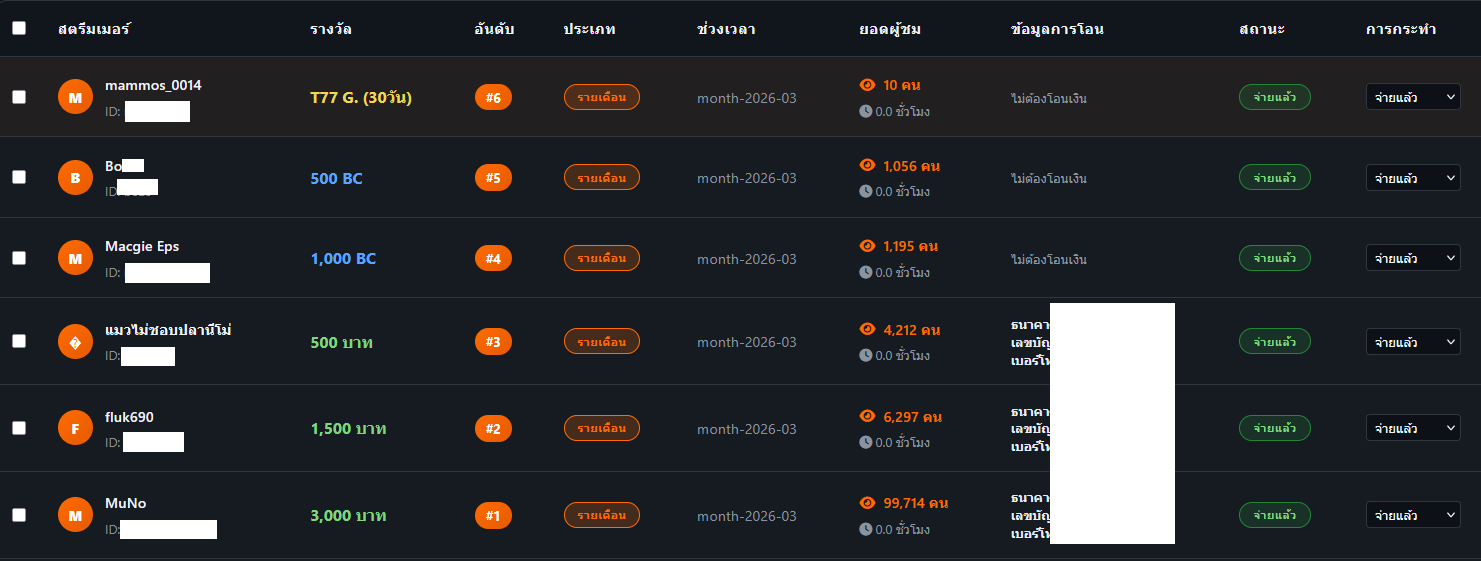The height and width of the screenshot is (561, 1481).
Task: Toggle the select-all checkbox in the header
Action: pos(19,28)
